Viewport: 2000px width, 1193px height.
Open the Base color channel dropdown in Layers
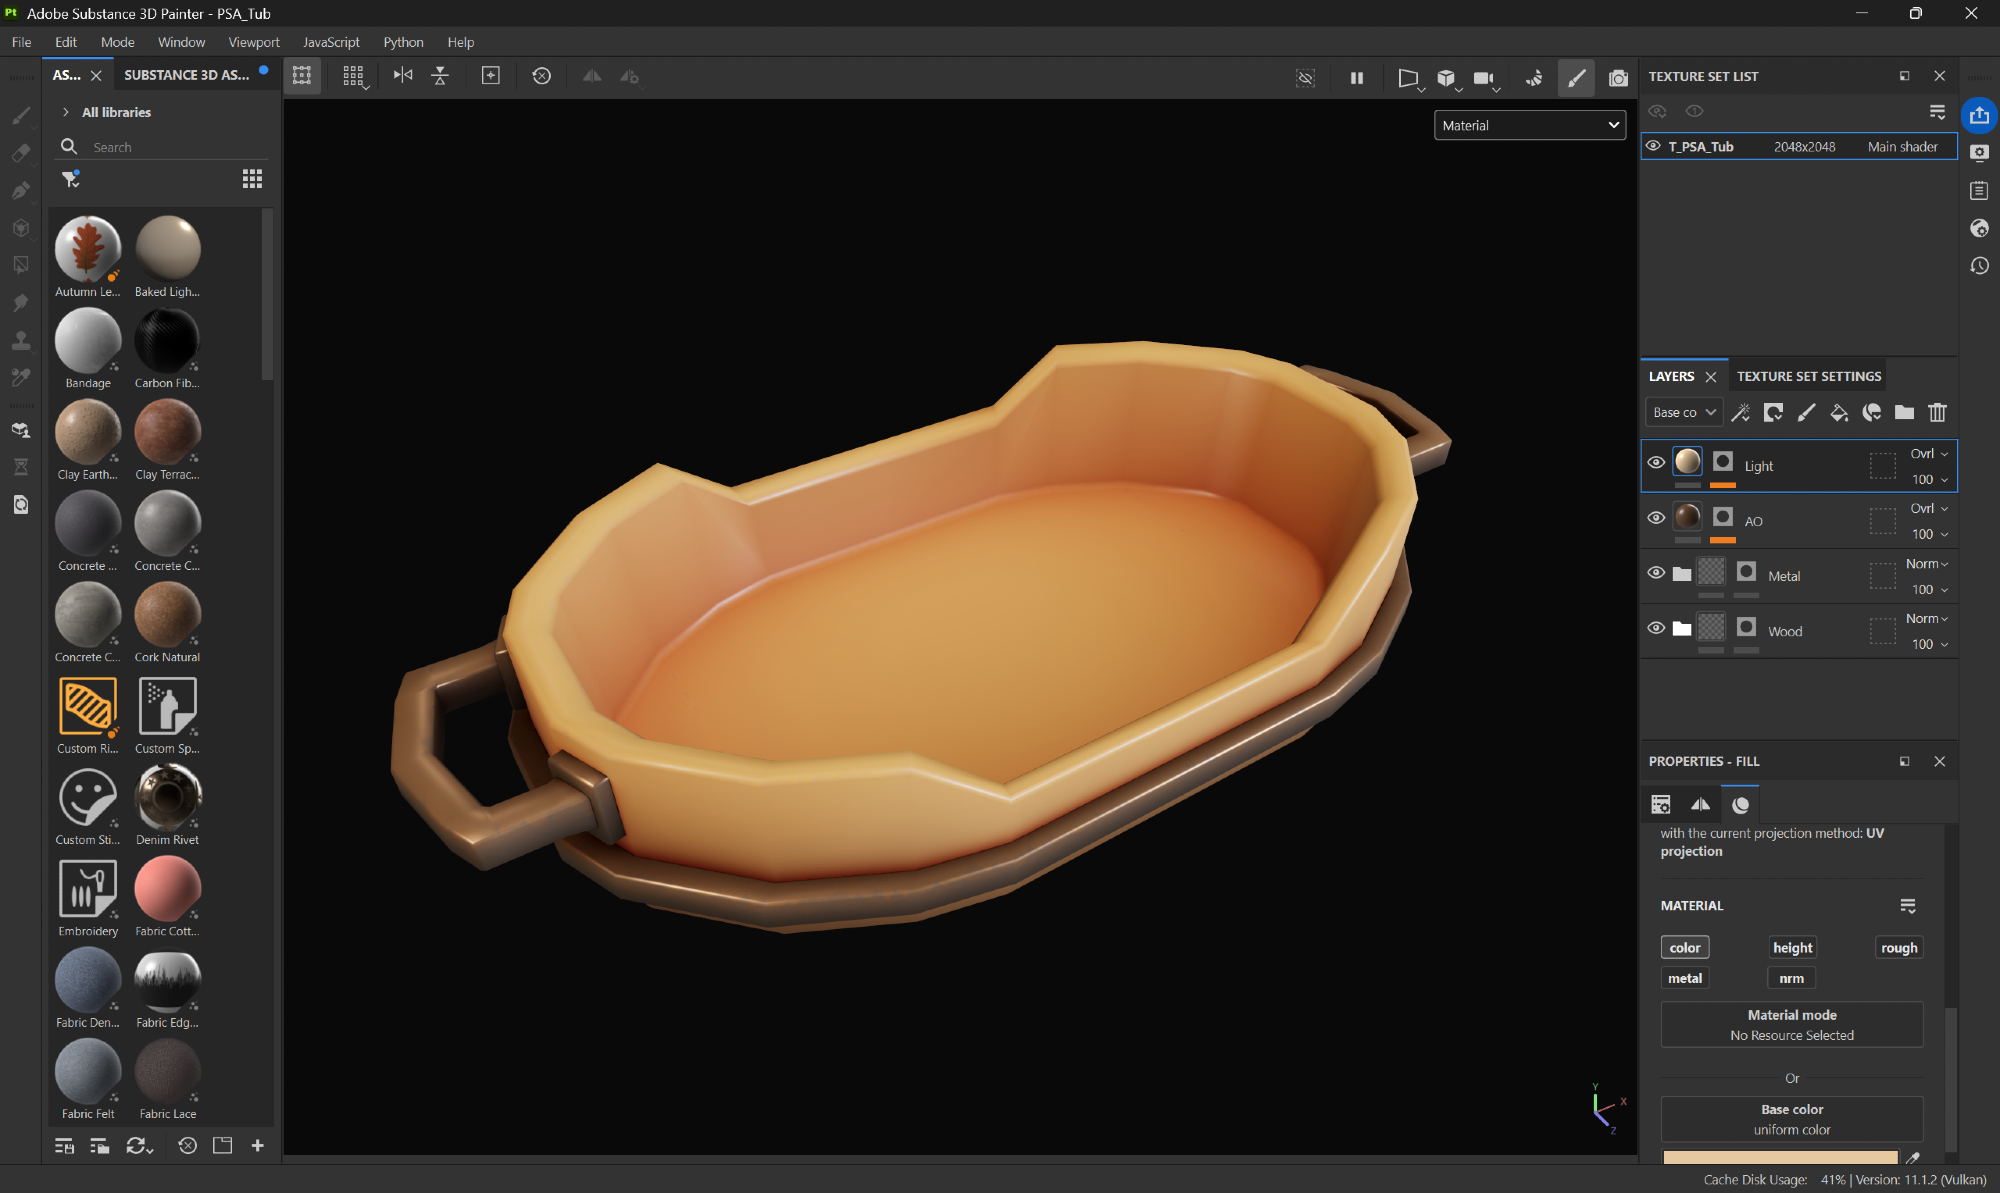tap(1684, 412)
